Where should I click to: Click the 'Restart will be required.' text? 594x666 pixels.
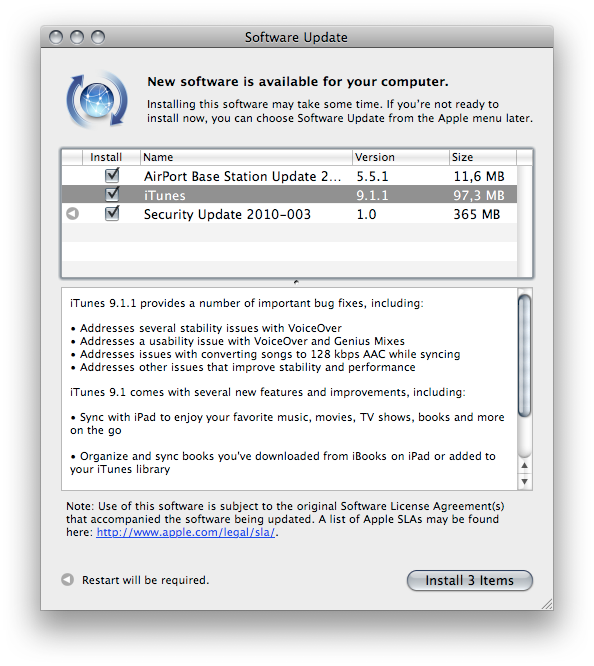[x=145, y=580]
